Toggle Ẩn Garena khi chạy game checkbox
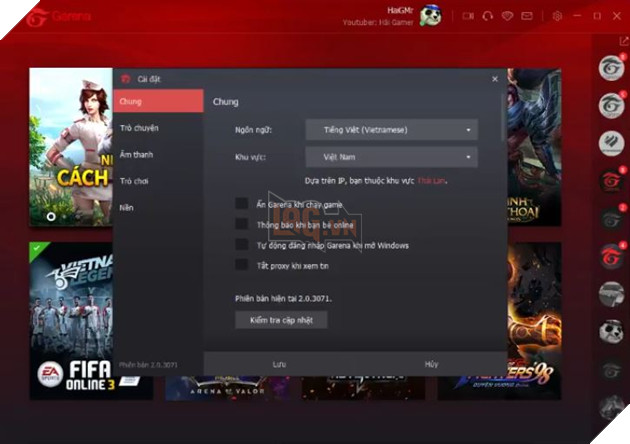630x444 pixels. (241, 203)
